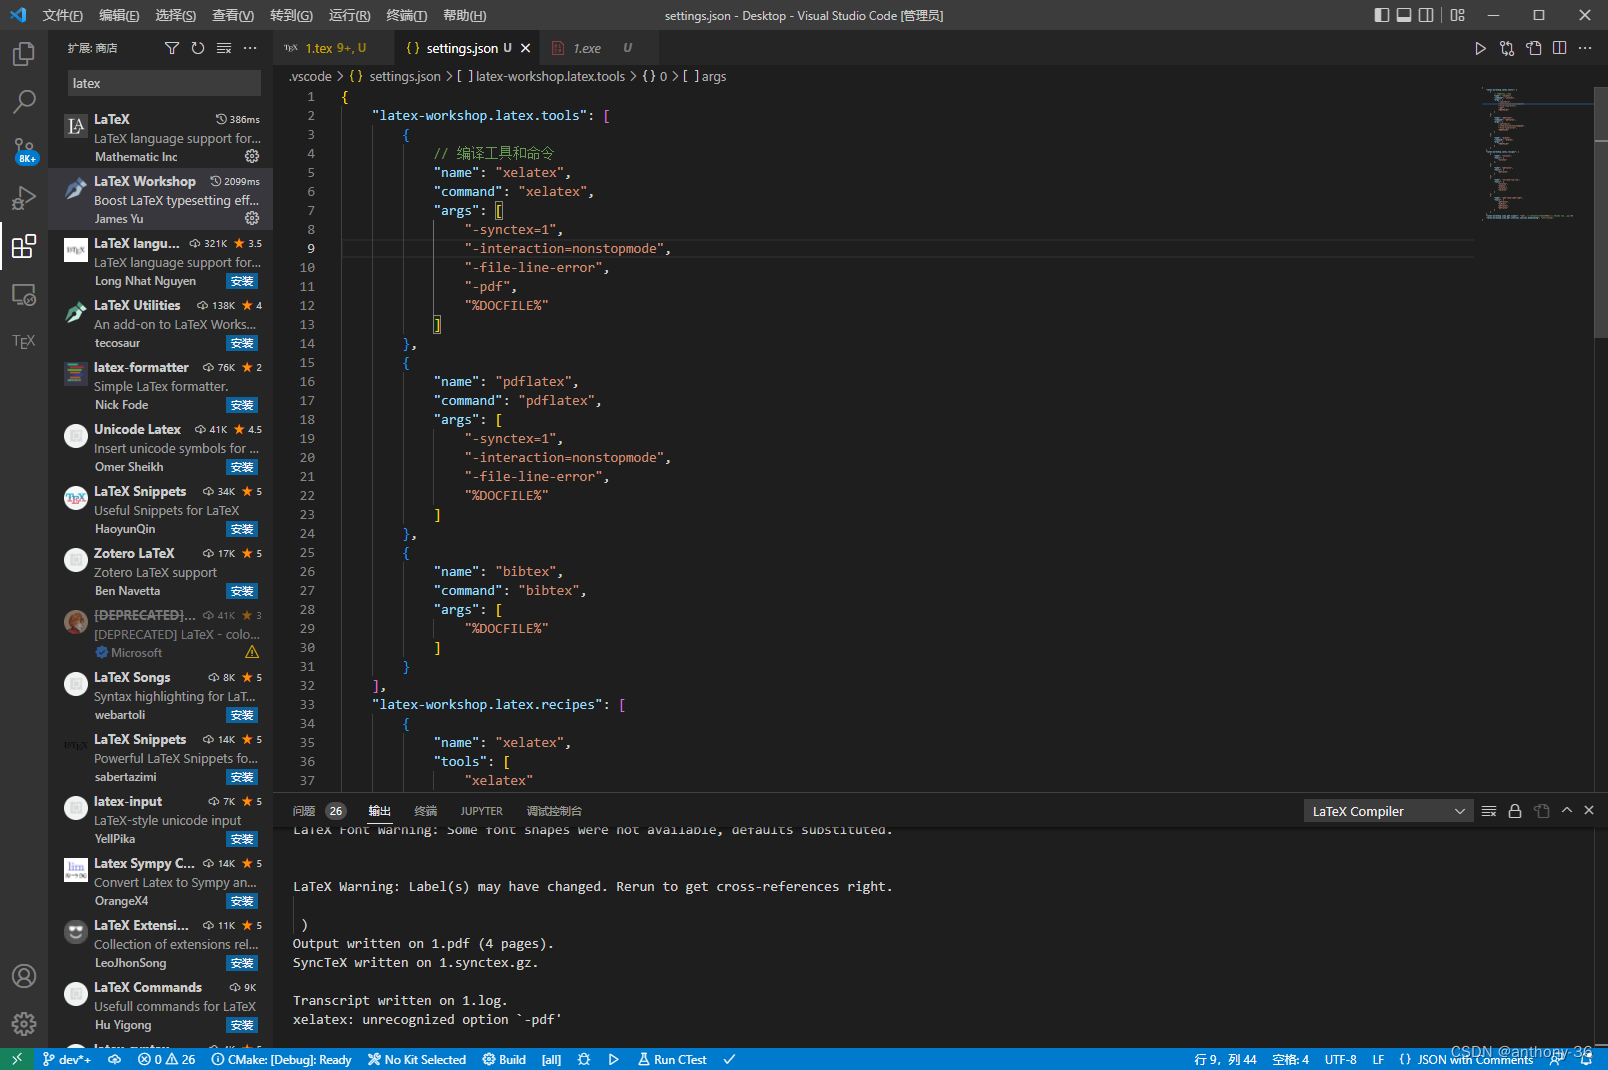1608x1070 pixels.
Task: Close the bottom output panel
Action: (x=1589, y=811)
